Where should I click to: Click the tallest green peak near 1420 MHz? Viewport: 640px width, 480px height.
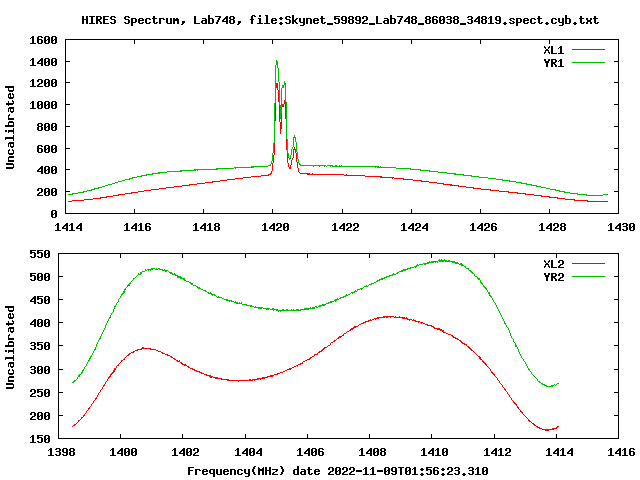[277, 62]
